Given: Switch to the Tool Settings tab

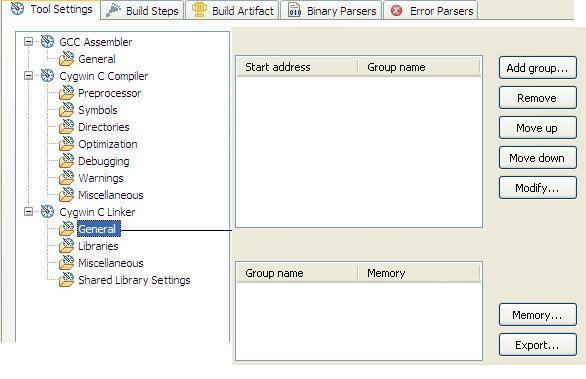Looking at the screenshot, I should pos(51,9).
